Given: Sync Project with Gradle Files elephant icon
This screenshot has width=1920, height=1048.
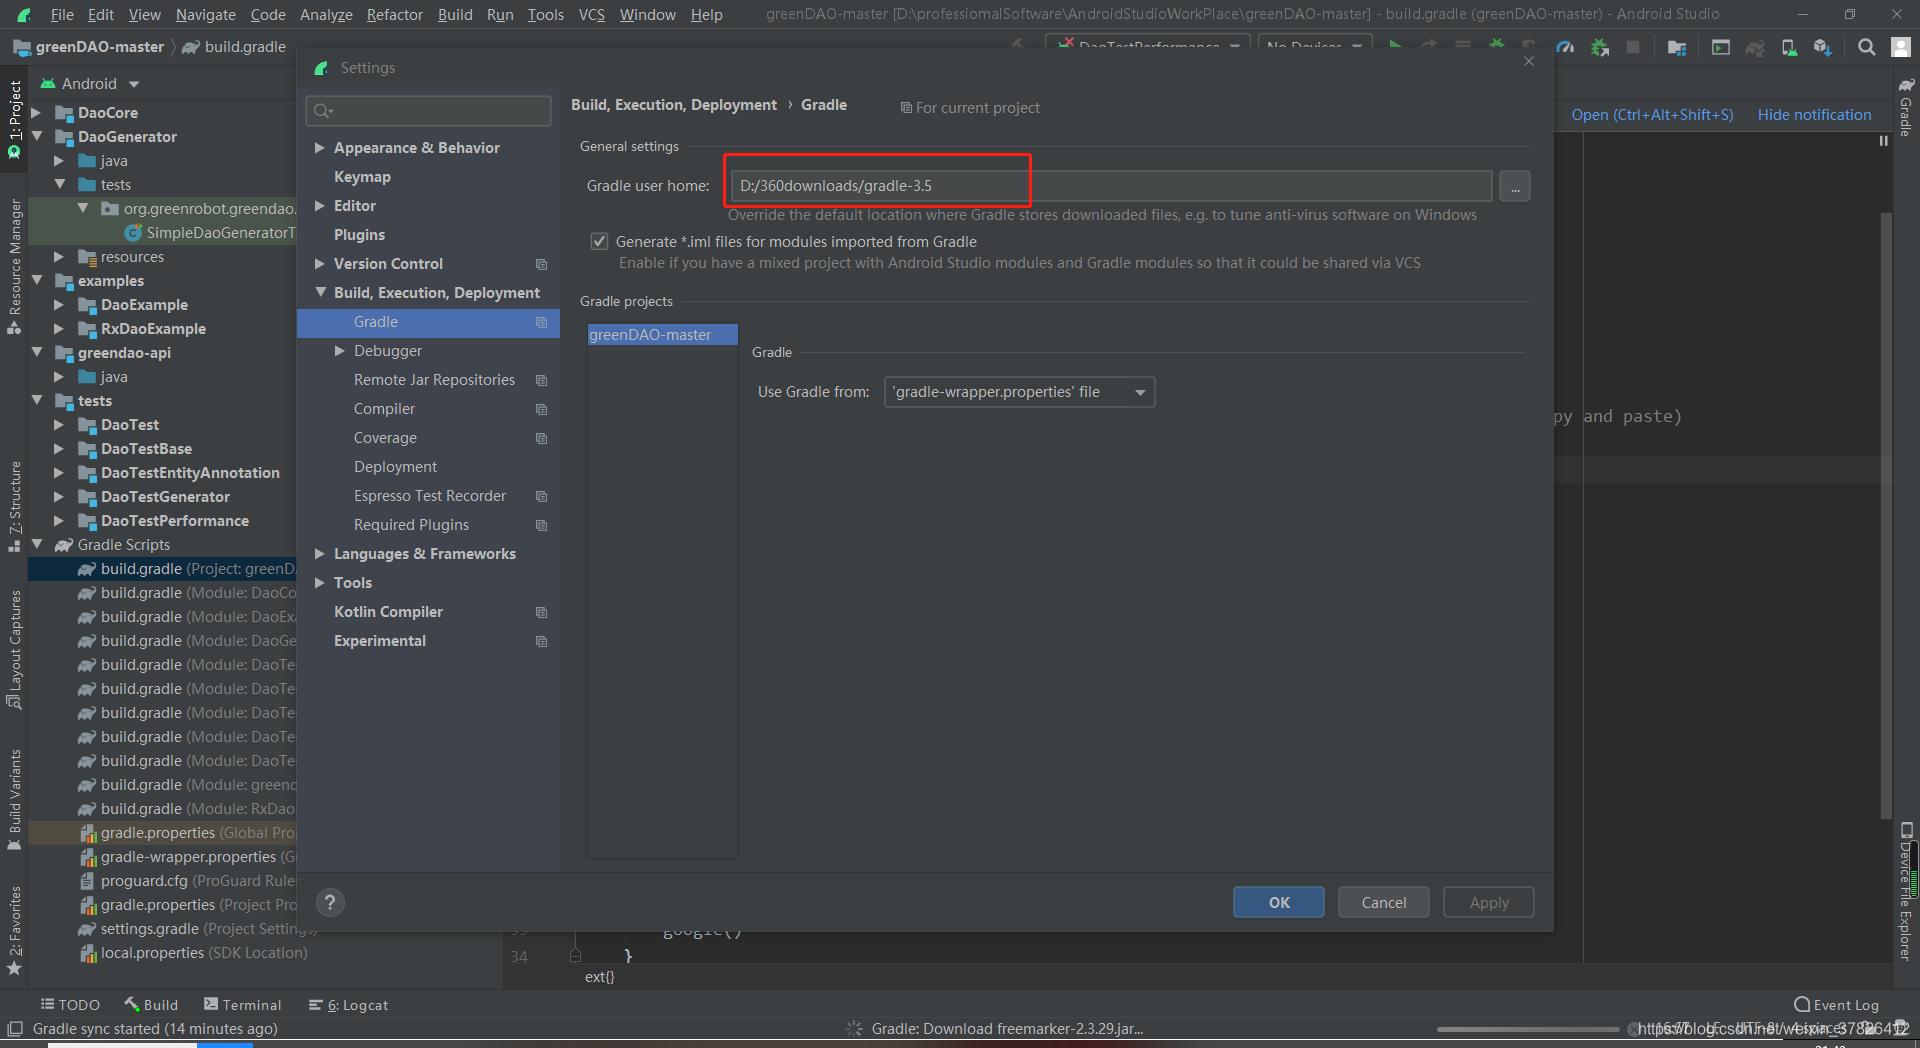Looking at the screenshot, I should (x=1755, y=47).
